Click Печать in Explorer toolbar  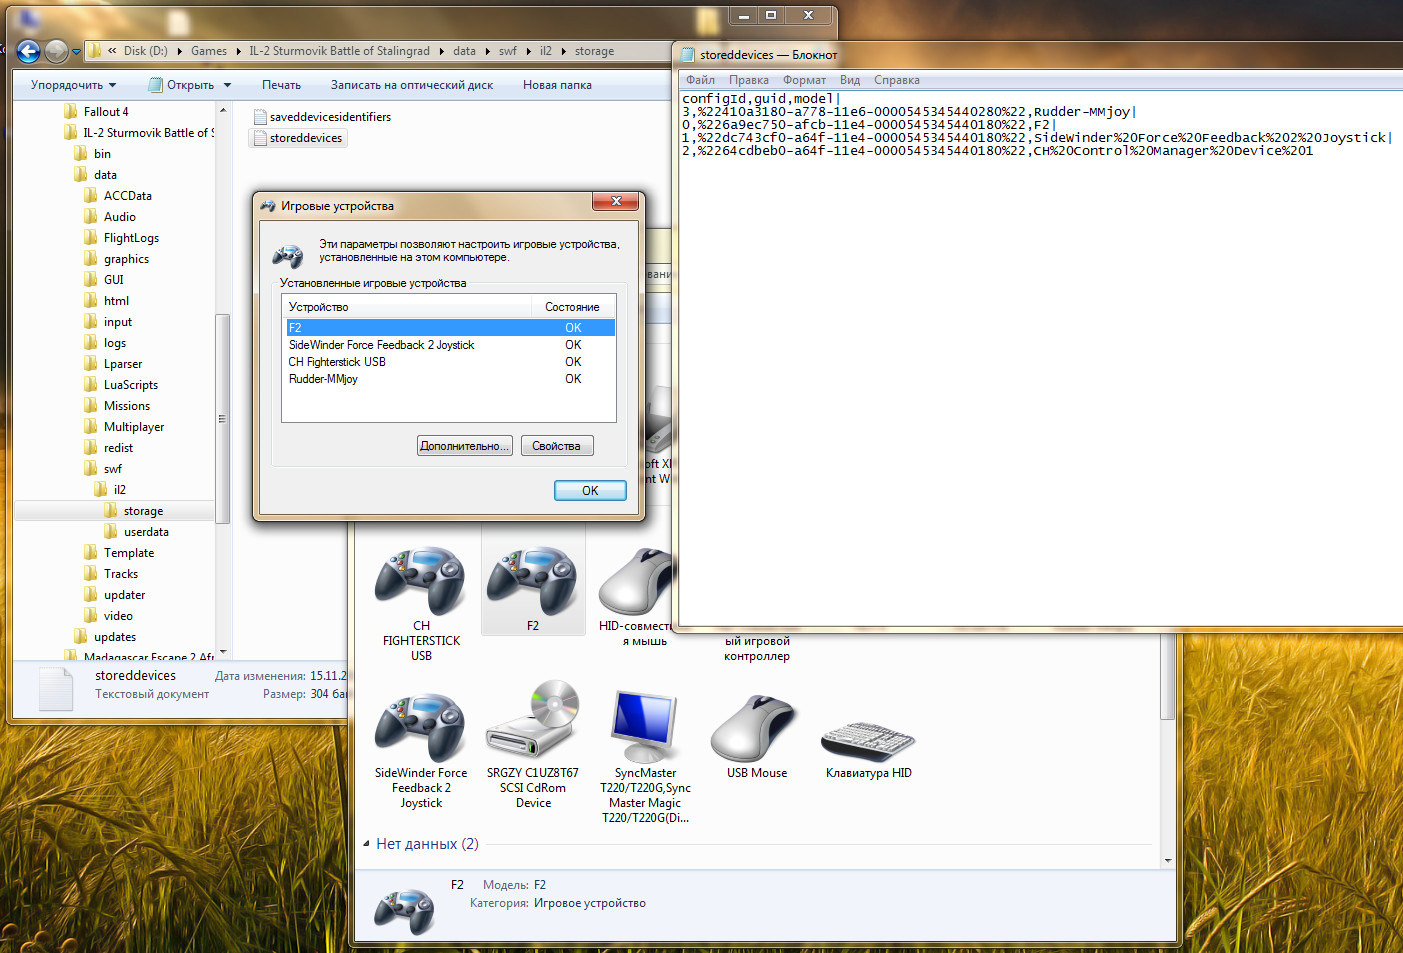coord(281,85)
